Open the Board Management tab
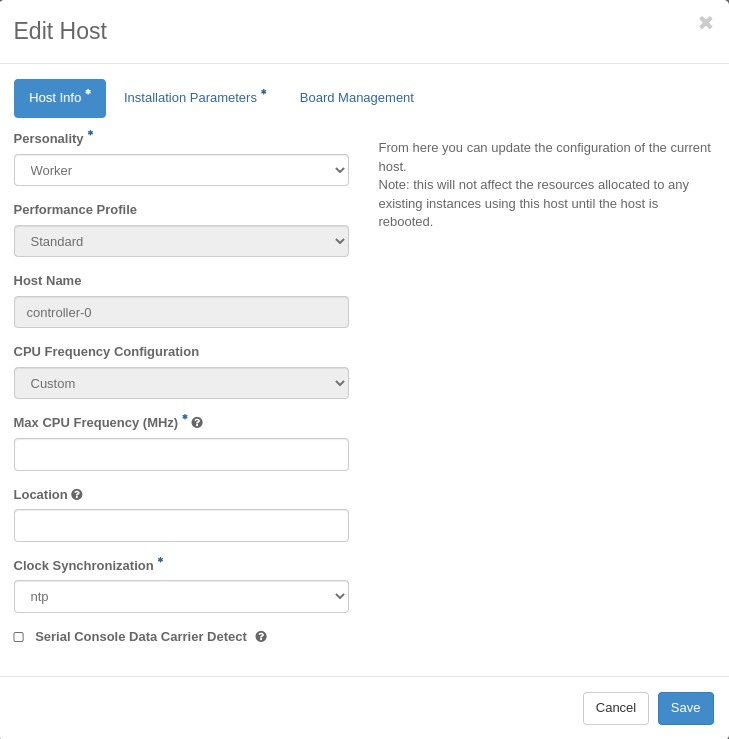Image resolution: width=729 pixels, height=739 pixels. tap(356, 98)
